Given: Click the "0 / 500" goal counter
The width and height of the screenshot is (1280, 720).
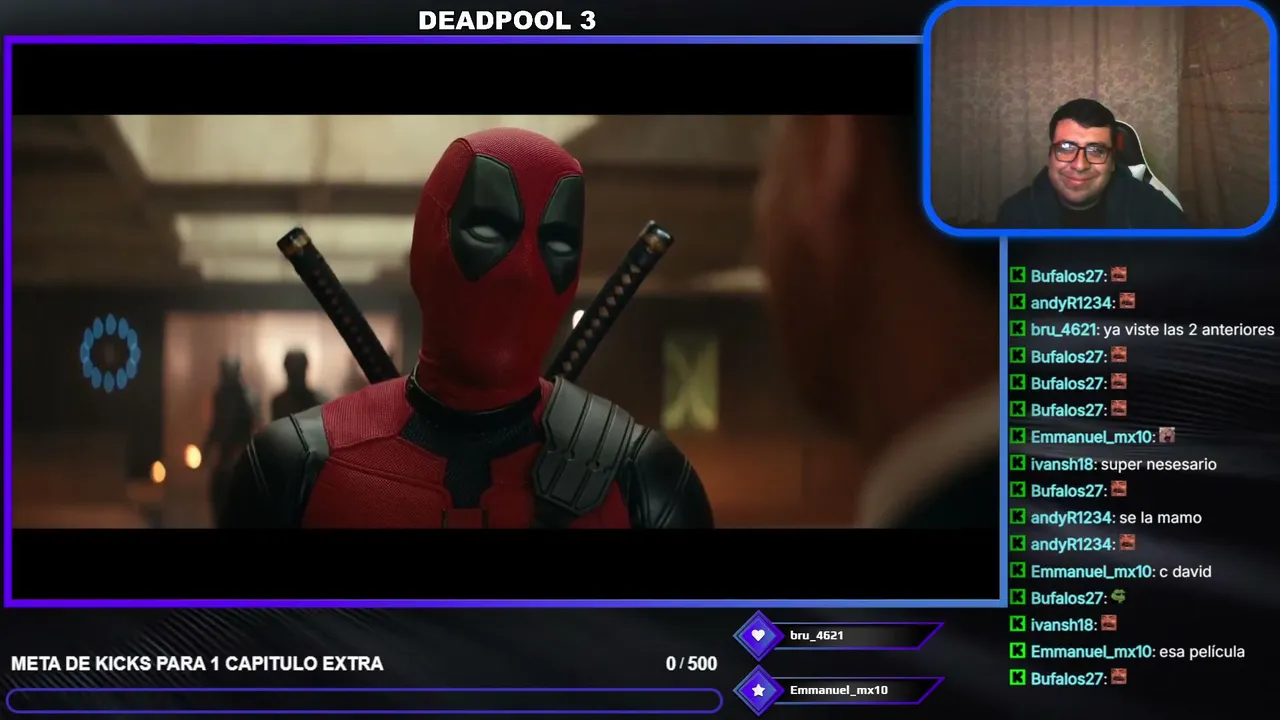Looking at the screenshot, I should click(691, 664).
